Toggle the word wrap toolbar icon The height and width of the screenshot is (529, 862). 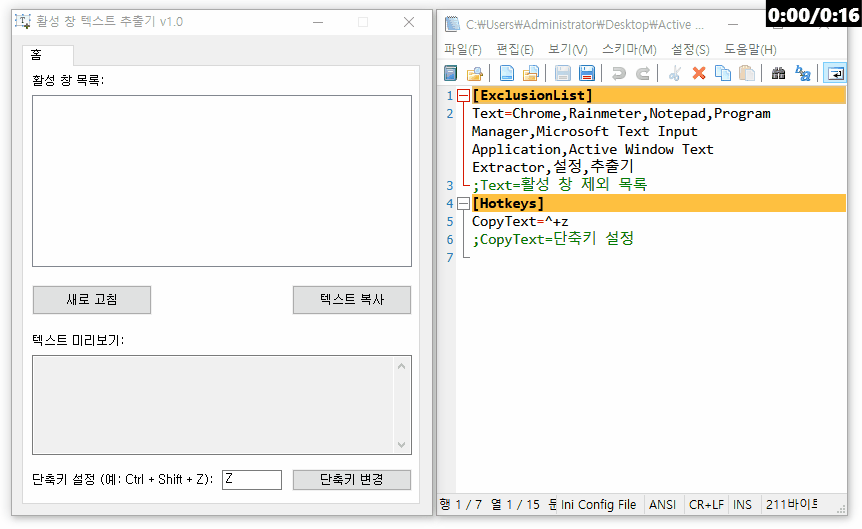pos(835,73)
